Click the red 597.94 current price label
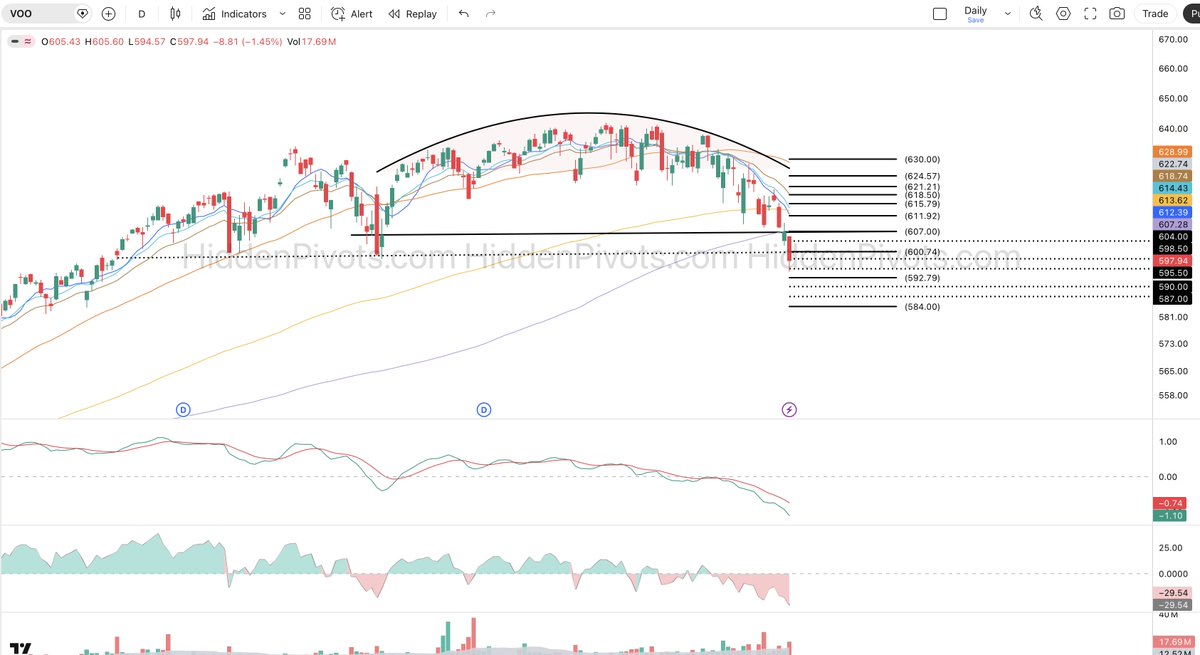The width and height of the screenshot is (1200, 655). click(x=1172, y=260)
